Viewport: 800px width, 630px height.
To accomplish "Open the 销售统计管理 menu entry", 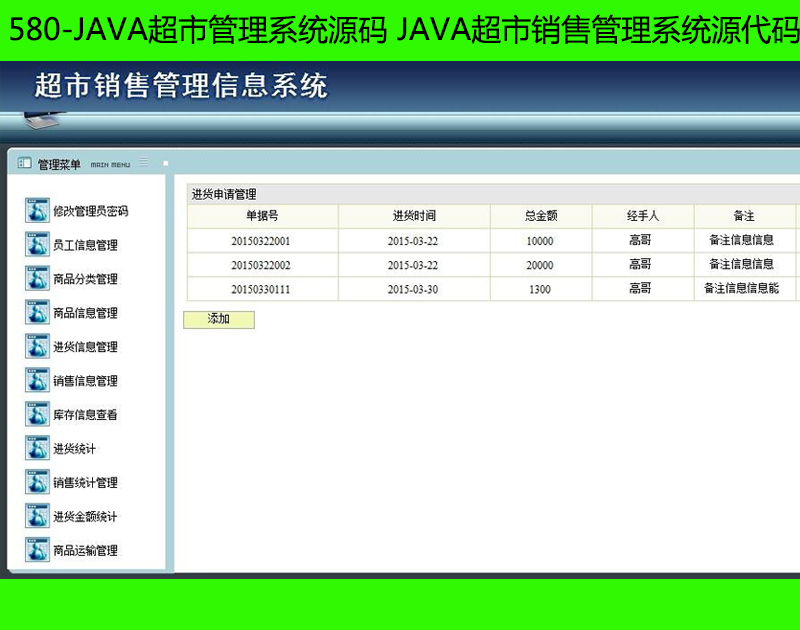I will tap(85, 483).
